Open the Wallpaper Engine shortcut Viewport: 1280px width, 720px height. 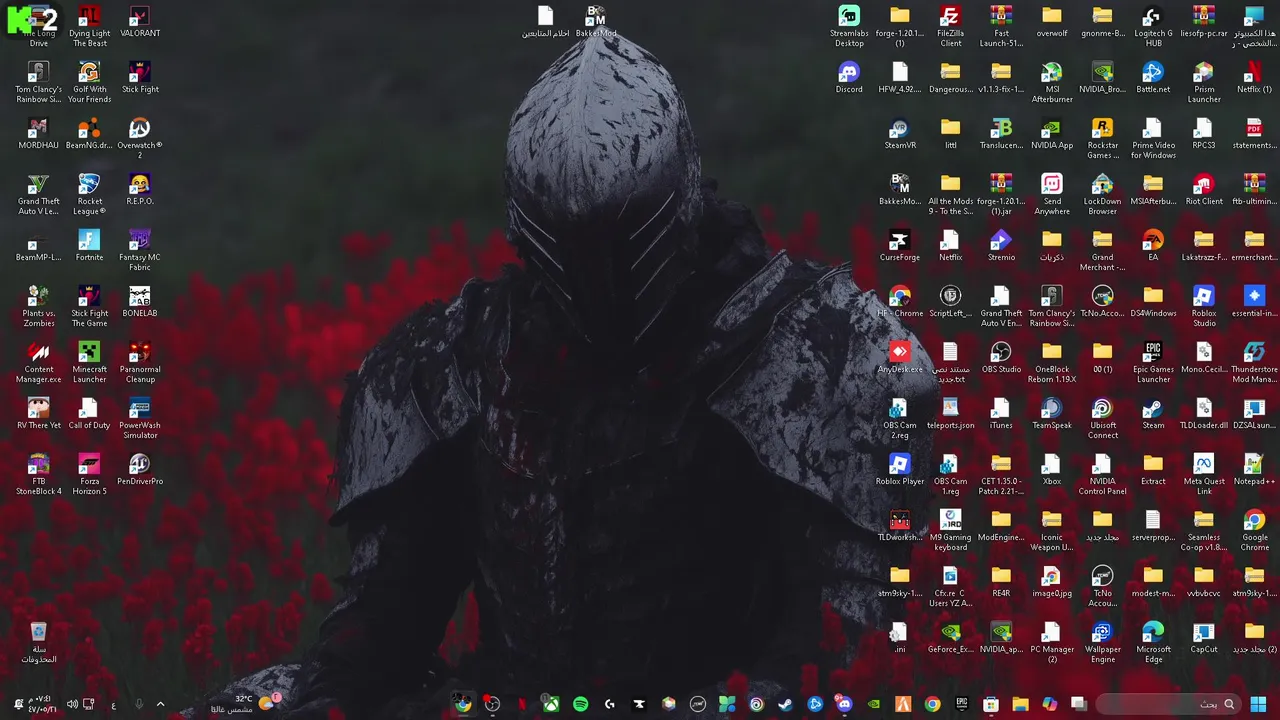(1103, 643)
